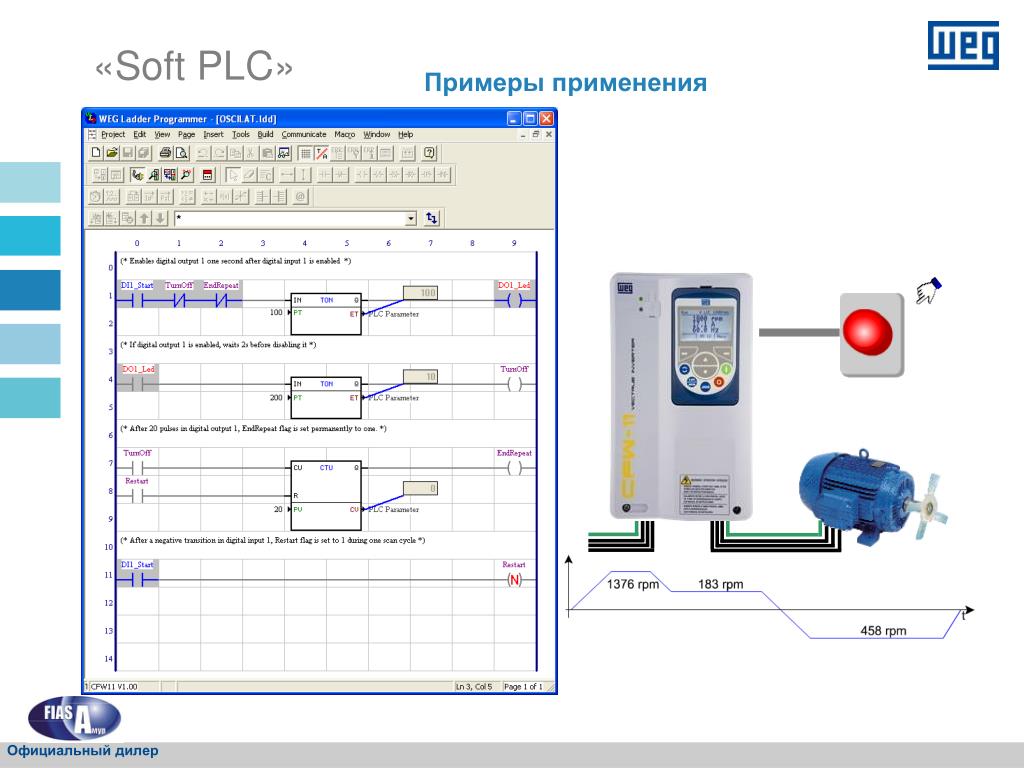Image resolution: width=1024 pixels, height=768 pixels.
Task: Click the PLC parameter value box showing 10
Action: pos(420,377)
